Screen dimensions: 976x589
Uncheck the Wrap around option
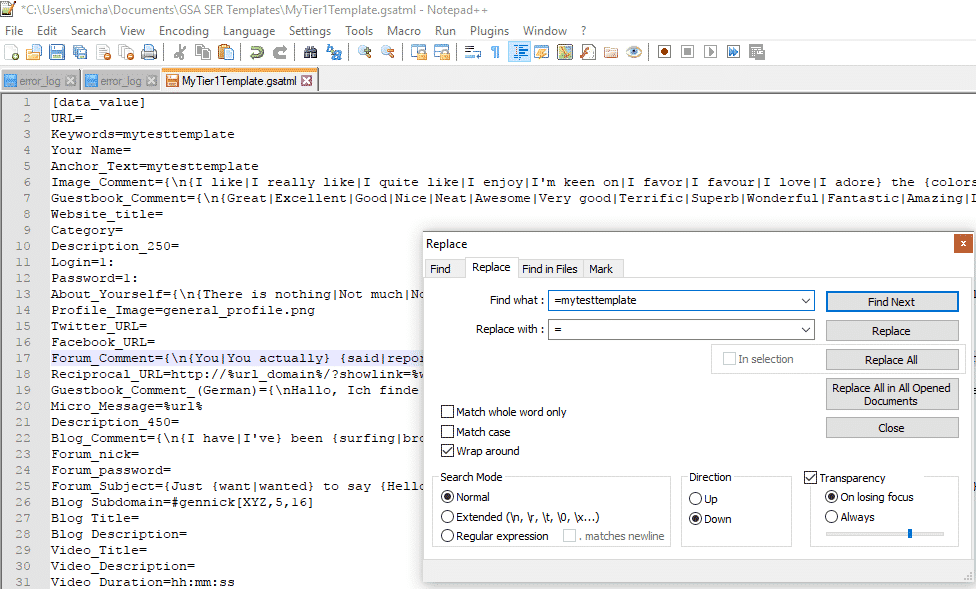447,451
